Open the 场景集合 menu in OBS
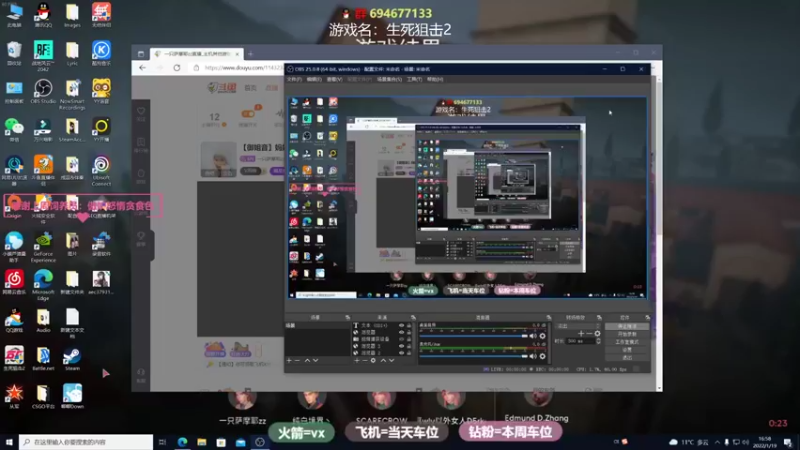 point(389,80)
